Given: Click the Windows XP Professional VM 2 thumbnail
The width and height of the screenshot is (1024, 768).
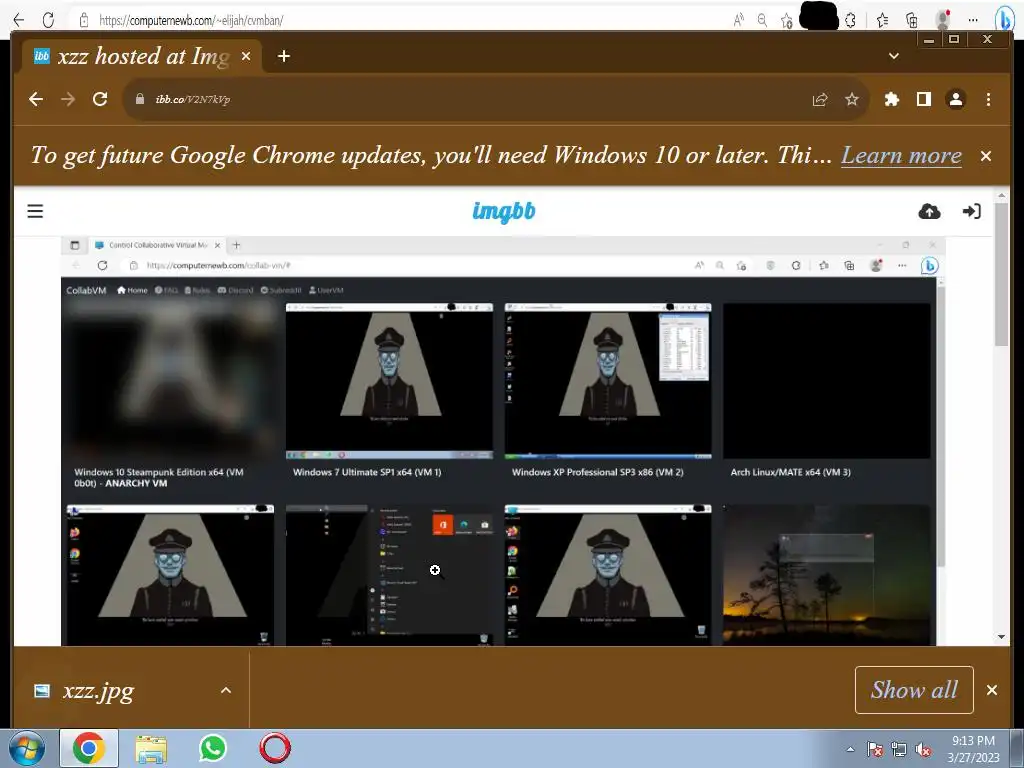Looking at the screenshot, I should 608,381.
